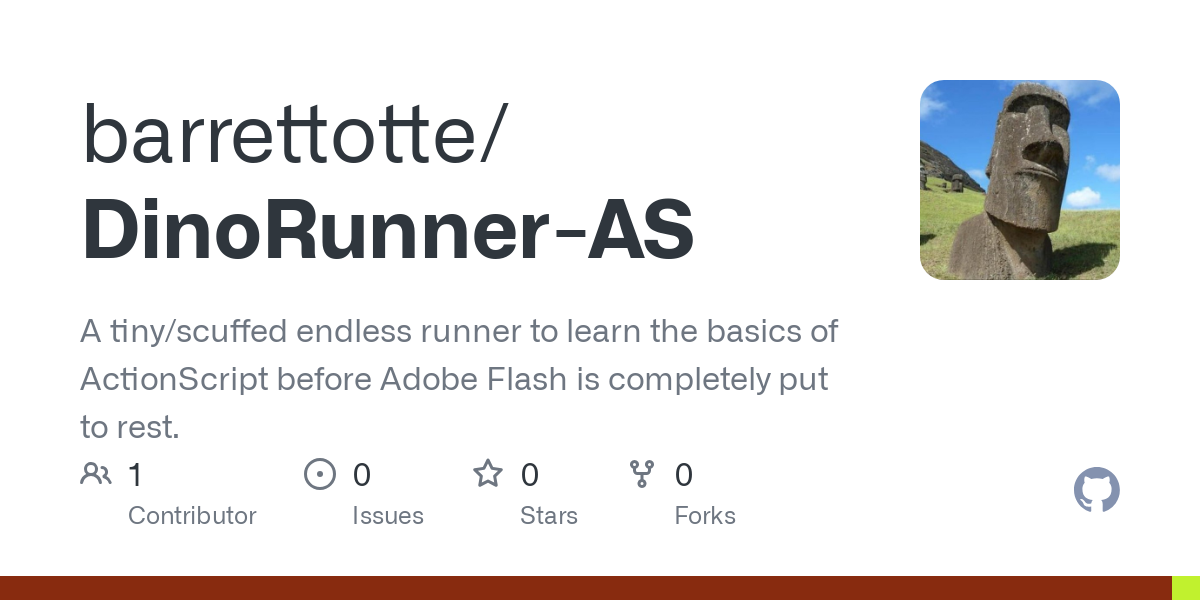Click the words "to rest." in description
This screenshot has width=1200, height=600.
point(130,427)
